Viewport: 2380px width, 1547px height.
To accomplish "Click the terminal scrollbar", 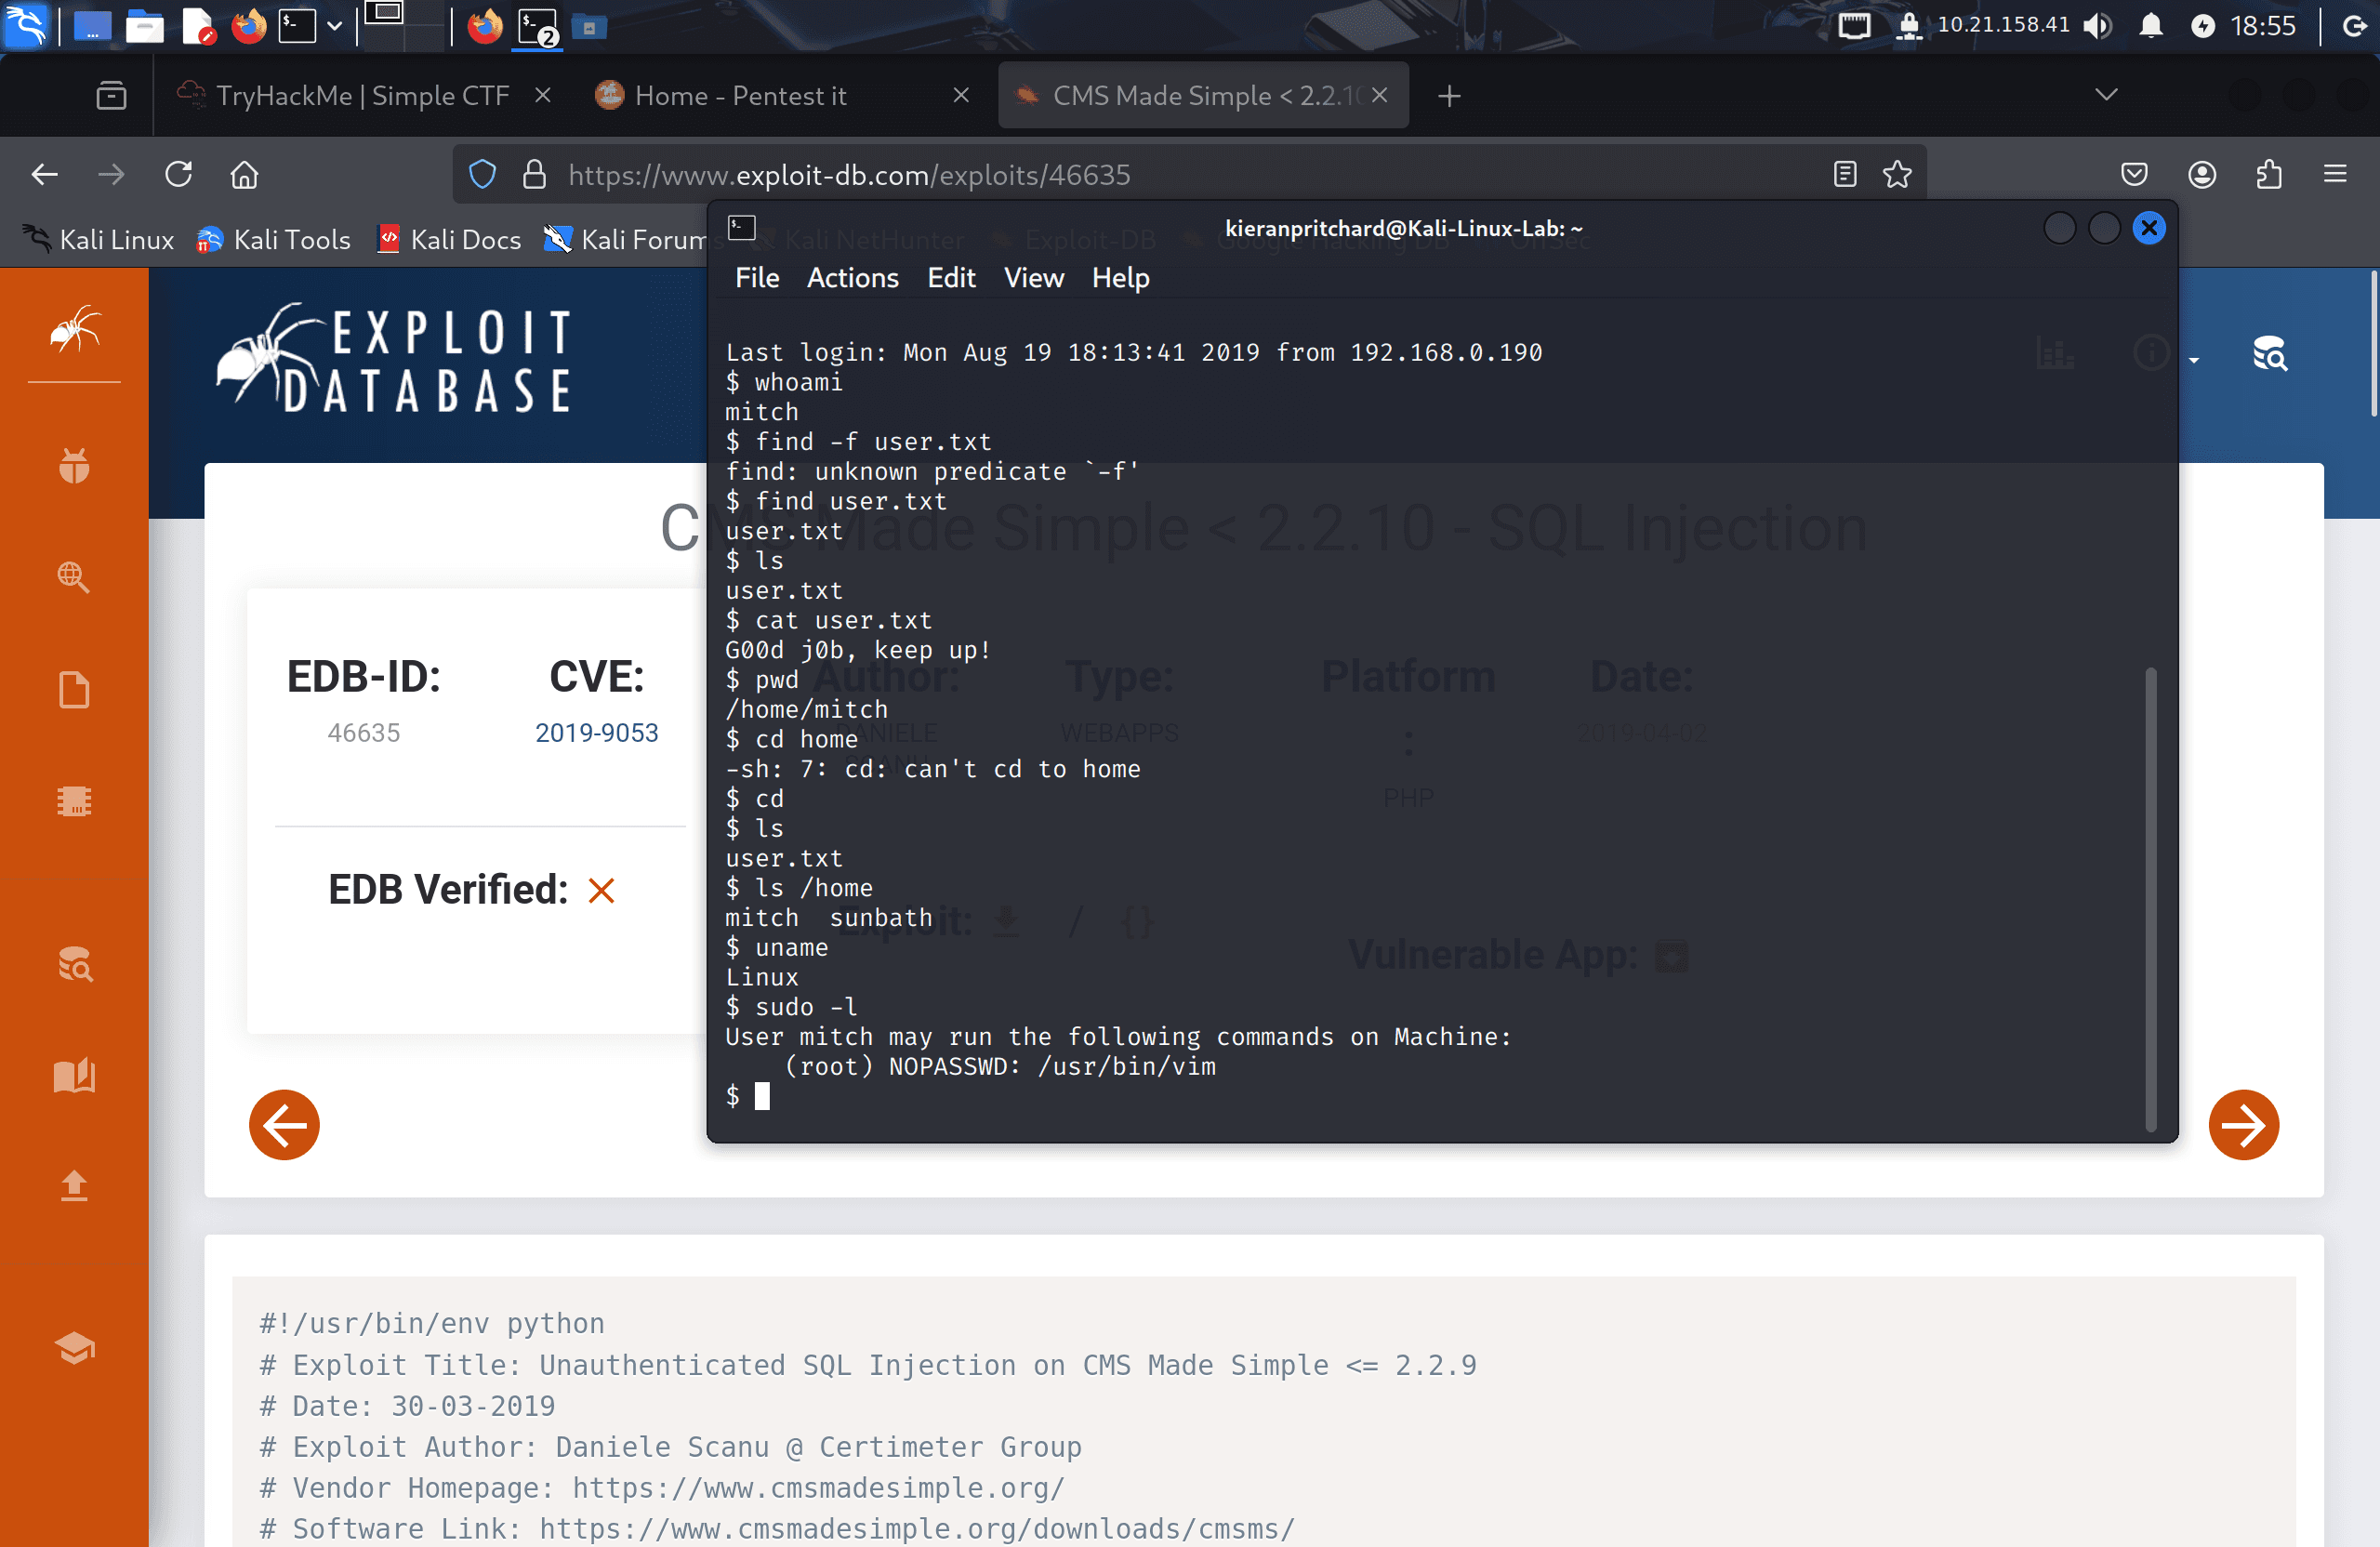I will click(x=2151, y=900).
